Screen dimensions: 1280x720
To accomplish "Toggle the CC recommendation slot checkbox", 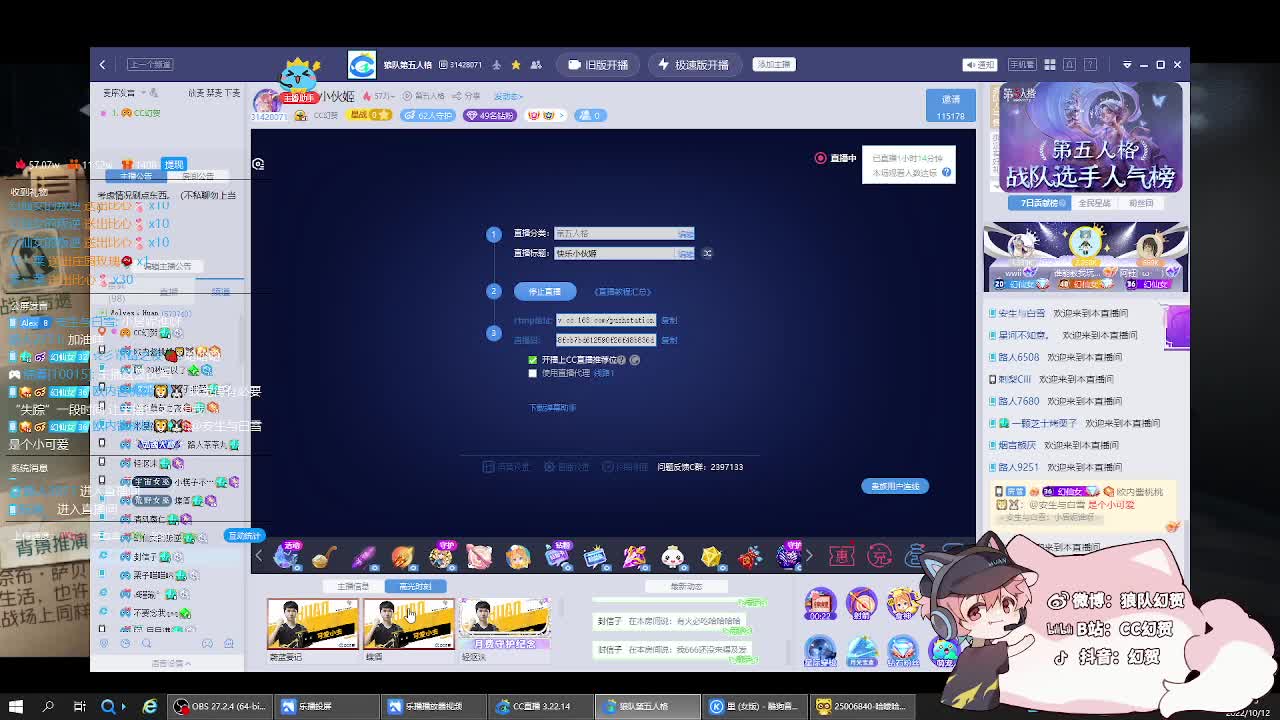I will point(532,360).
